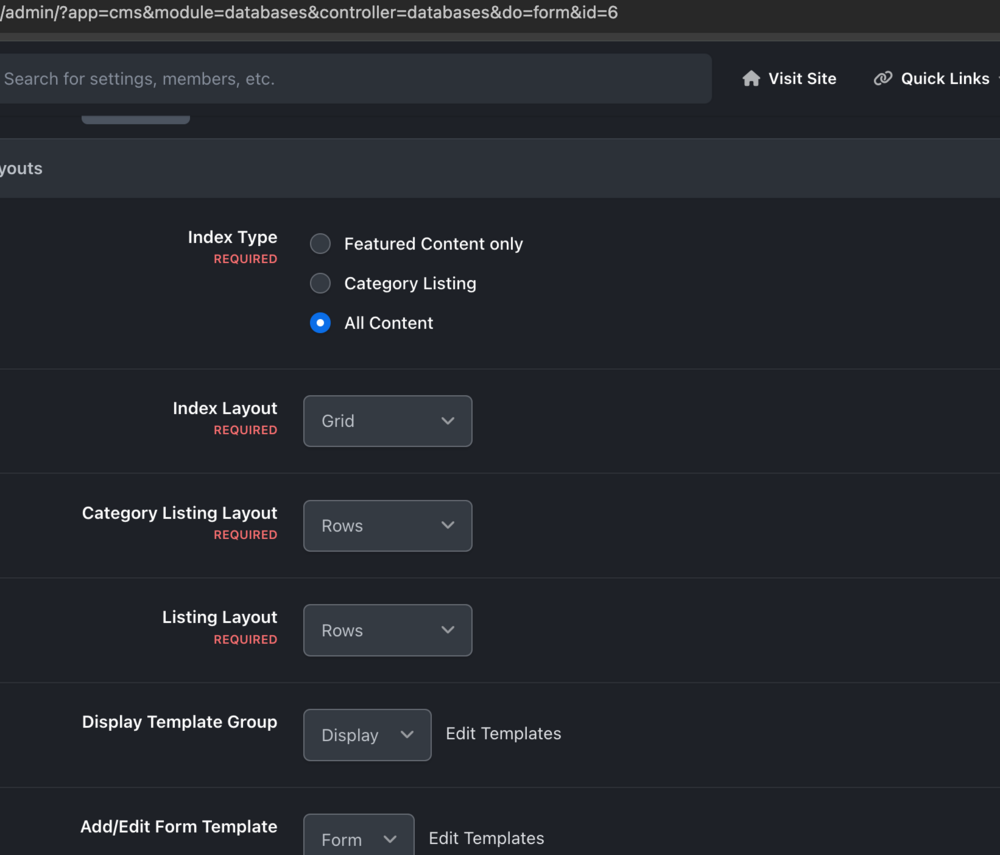Click the Index Type label

pyautogui.click(x=232, y=237)
